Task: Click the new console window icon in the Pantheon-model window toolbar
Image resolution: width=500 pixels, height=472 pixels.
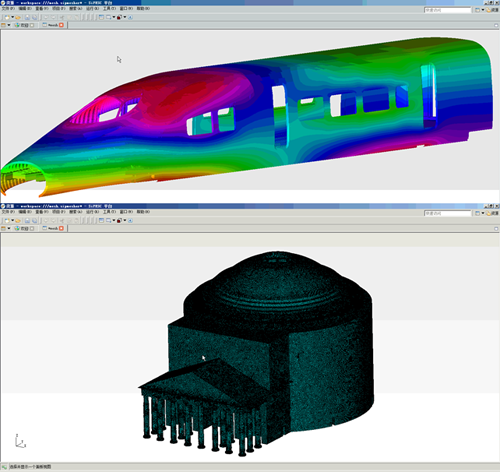Action: (x=108, y=220)
